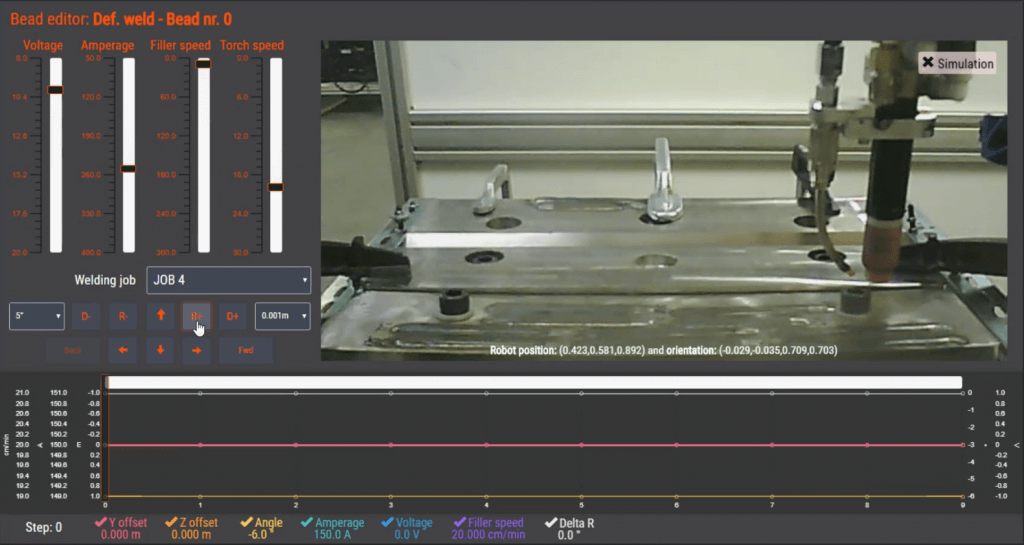Click the 'Bead editor: Def. weld - Bead nr. 0' title
This screenshot has height=545, width=1024.
pyautogui.click(x=121, y=19)
